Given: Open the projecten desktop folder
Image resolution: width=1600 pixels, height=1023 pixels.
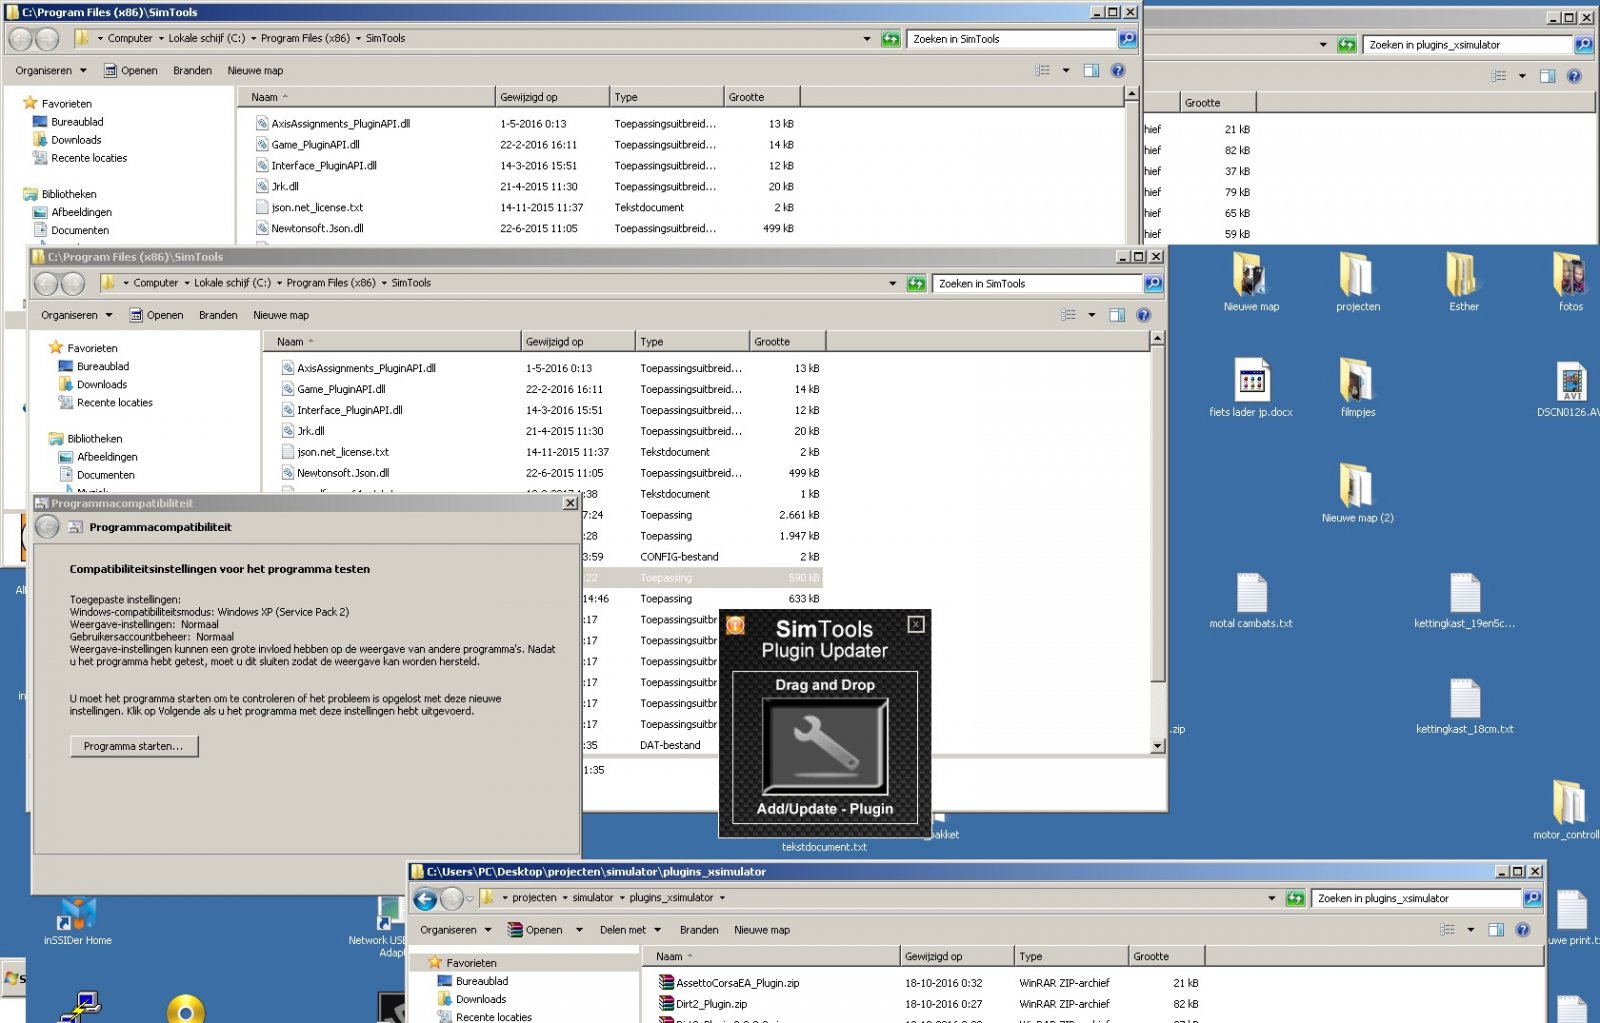Looking at the screenshot, I should (x=1357, y=282).
